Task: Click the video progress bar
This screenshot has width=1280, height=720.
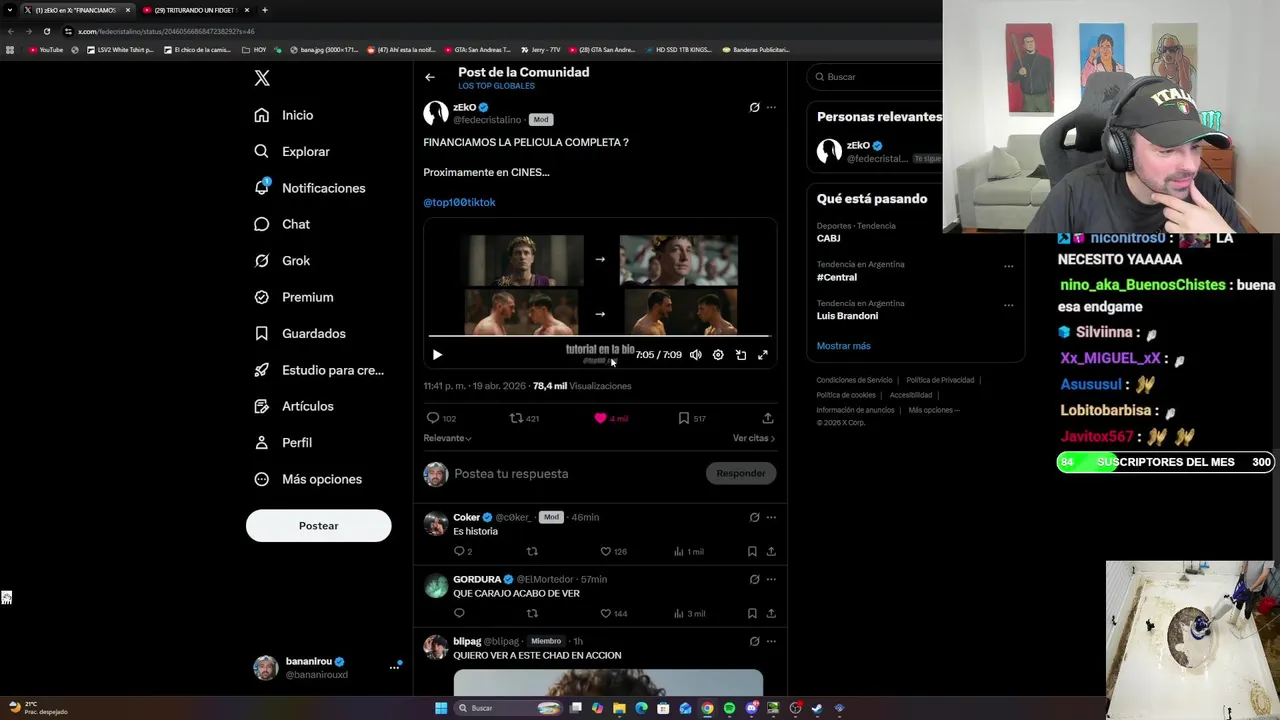Action: pyautogui.click(x=599, y=337)
